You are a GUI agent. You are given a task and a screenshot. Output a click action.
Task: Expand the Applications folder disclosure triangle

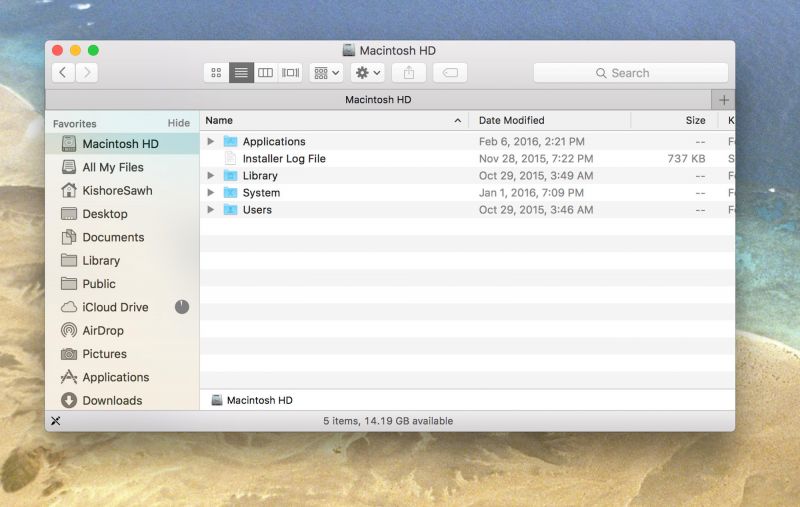tap(210, 141)
